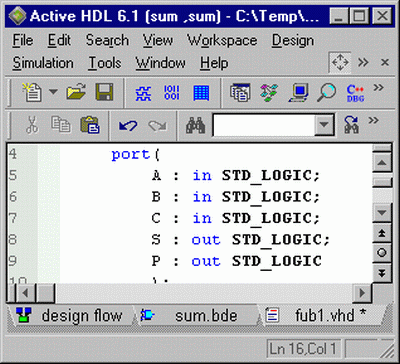Image resolution: width=400 pixels, height=364 pixels.
Task: Click the Save floppy disk icon
Action: point(104,92)
